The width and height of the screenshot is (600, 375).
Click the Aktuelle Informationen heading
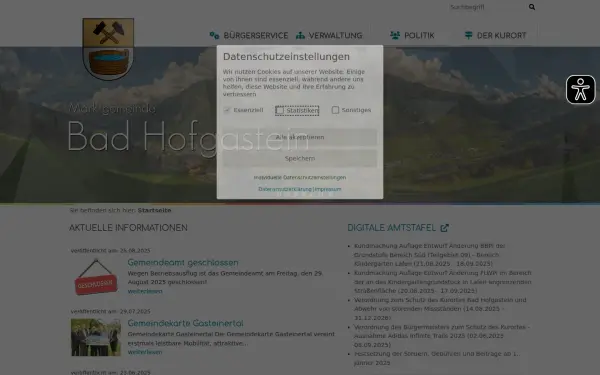pos(128,228)
